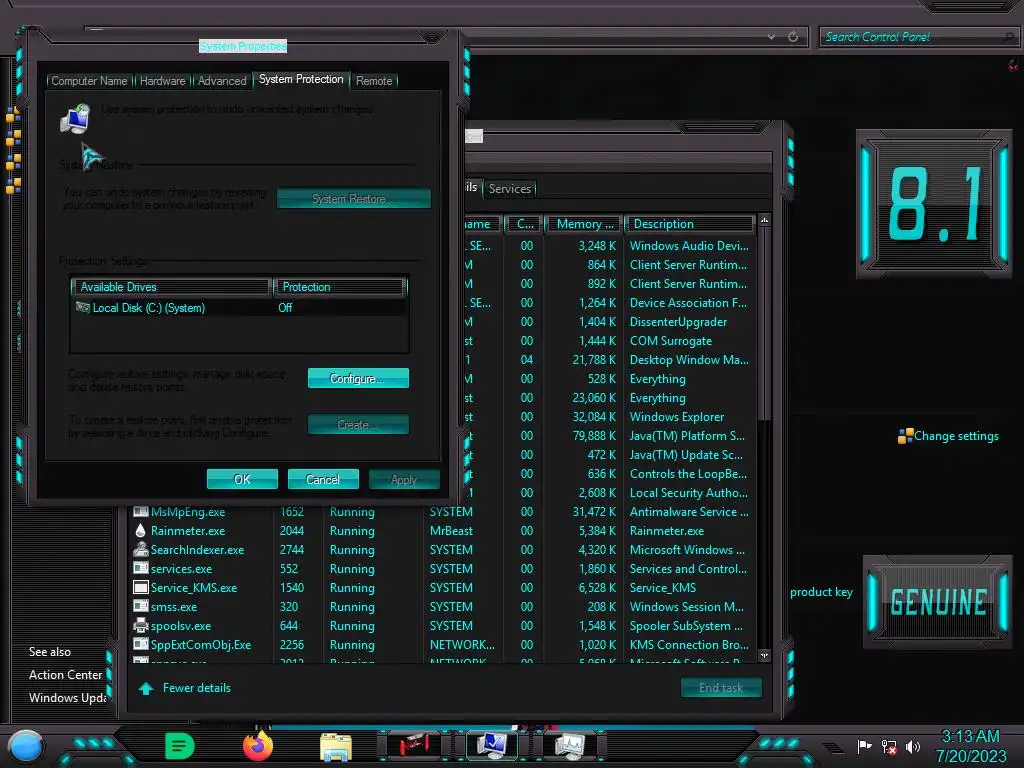1024x768 pixels.
Task: Click the product key link
Action: point(821,592)
